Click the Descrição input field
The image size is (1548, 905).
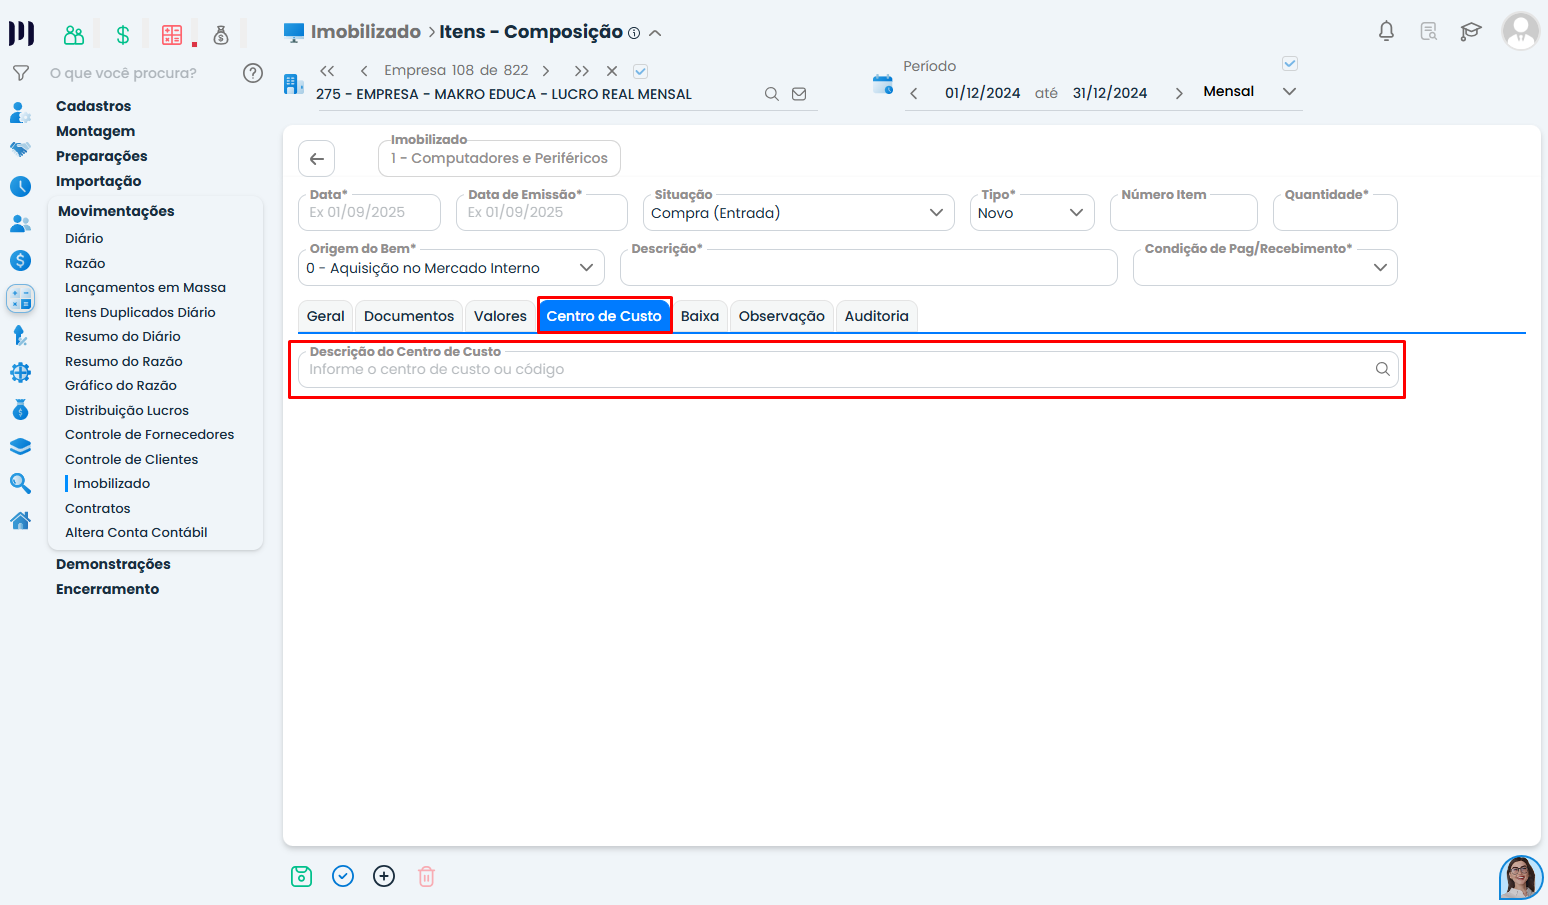(x=868, y=269)
